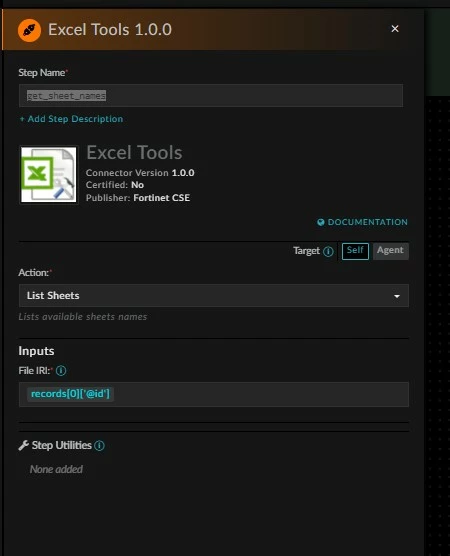Click the globe icon beside DOCUMENTATION
This screenshot has width=450, height=556.
321,222
